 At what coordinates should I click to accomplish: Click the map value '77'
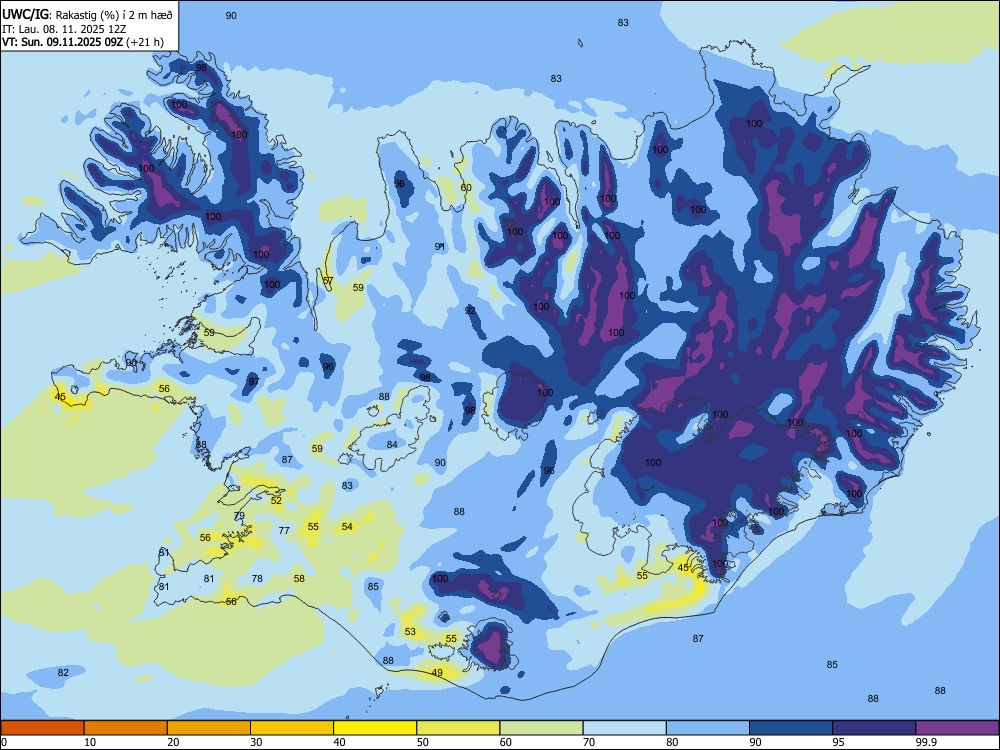click(284, 530)
